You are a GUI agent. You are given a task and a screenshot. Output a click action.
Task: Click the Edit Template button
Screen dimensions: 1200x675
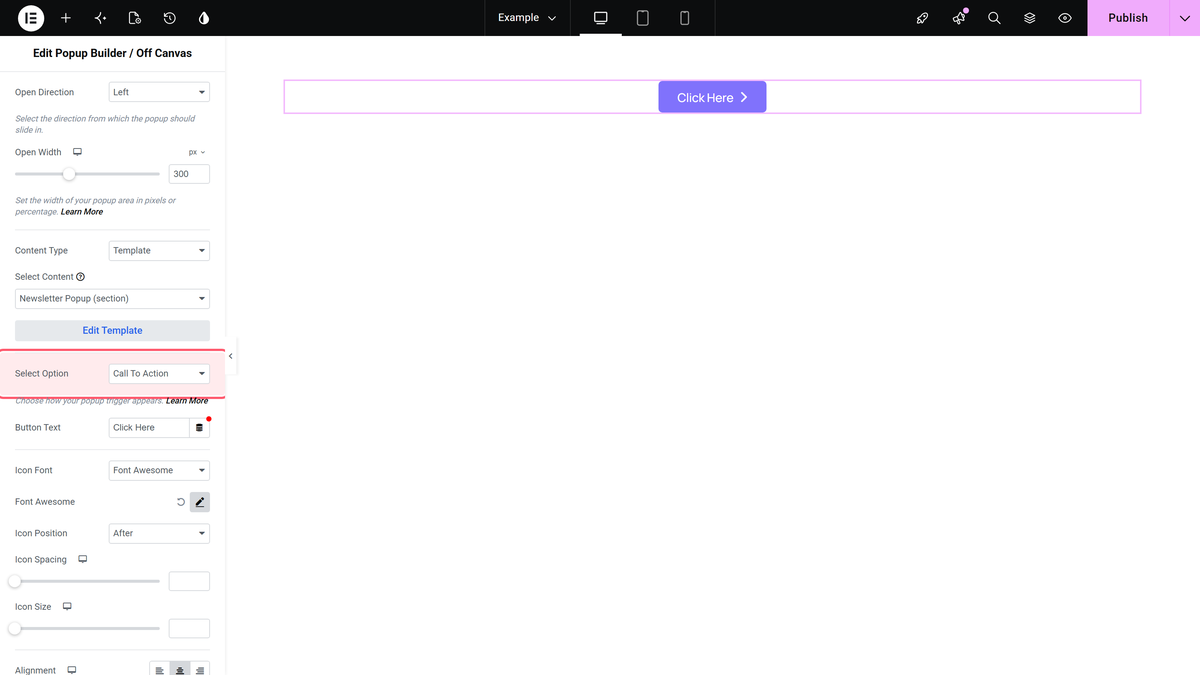pos(112,330)
